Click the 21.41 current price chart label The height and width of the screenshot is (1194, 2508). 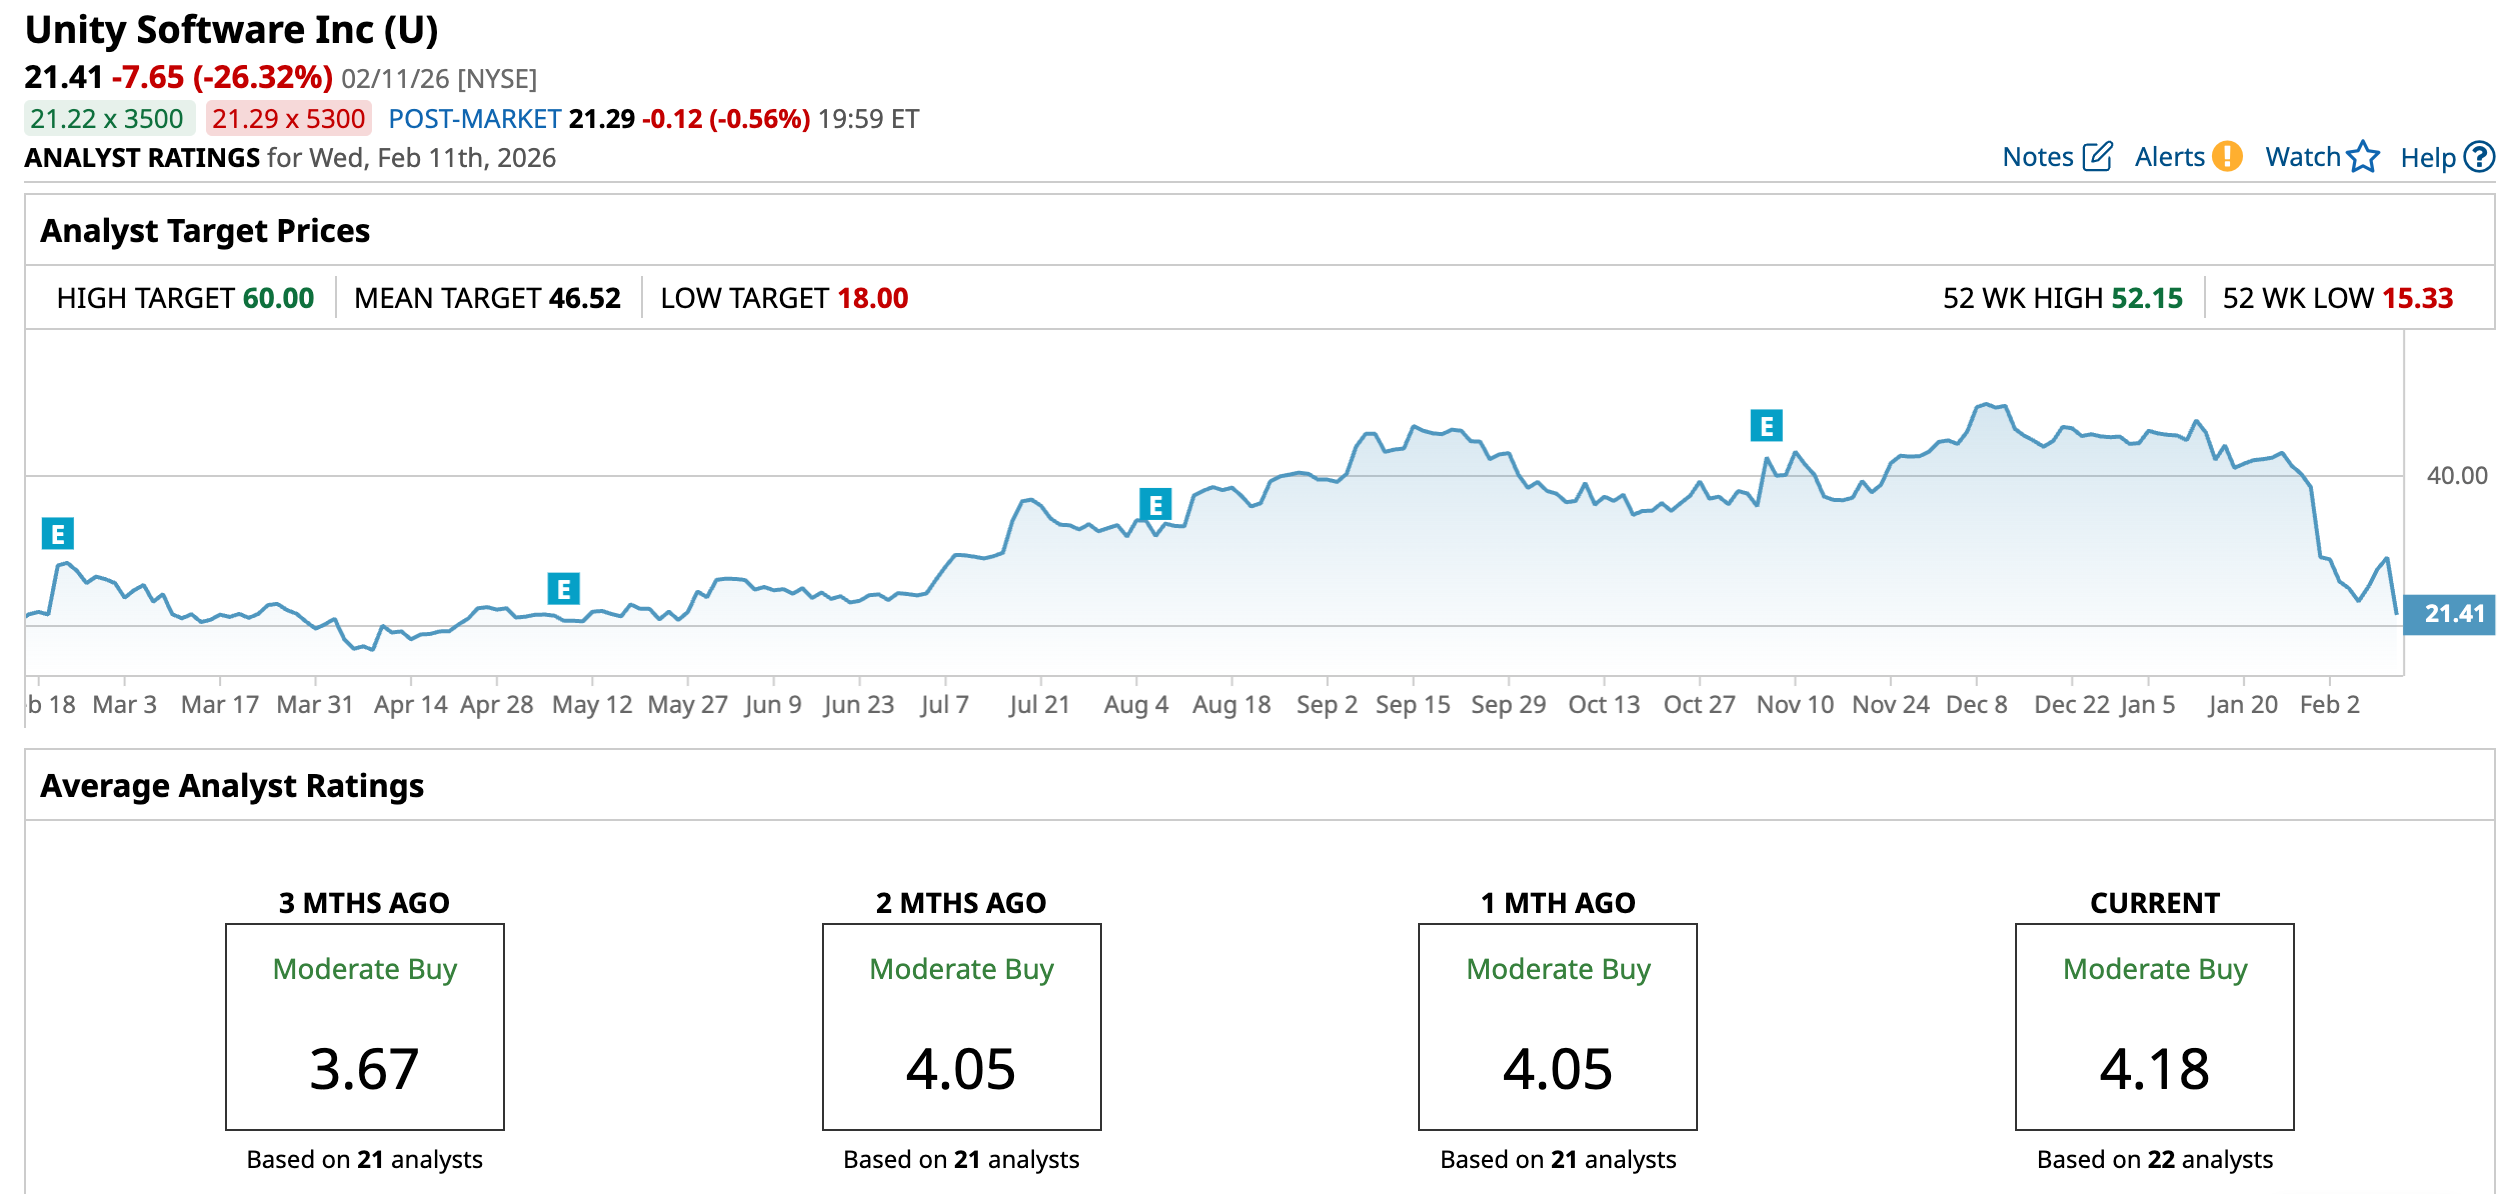coord(2451,614)
